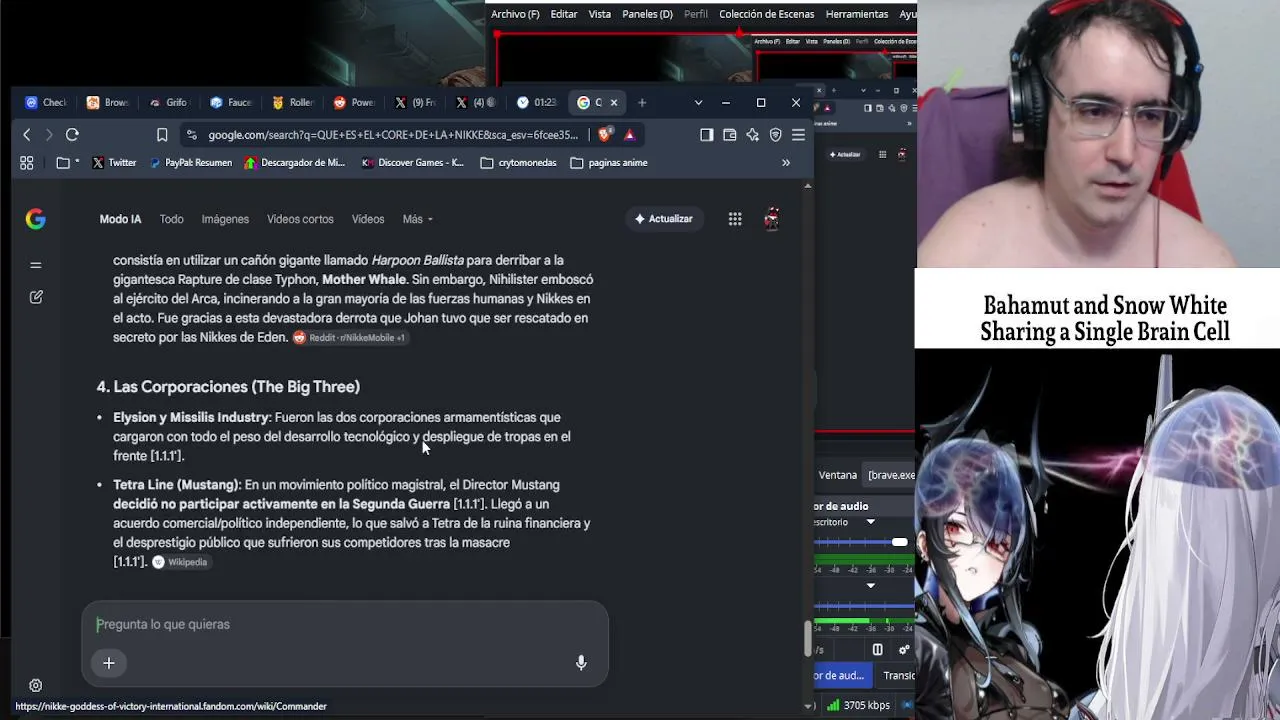Start voice input with the microphone icon

[581, 662]
